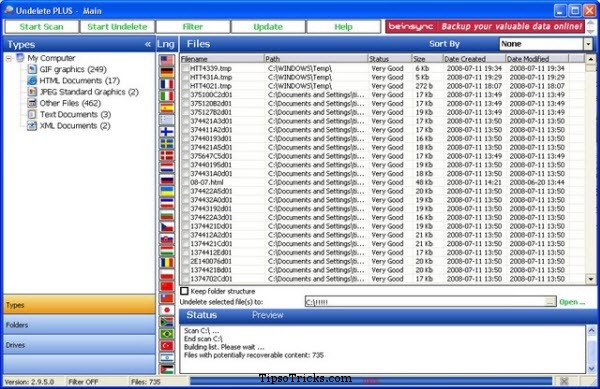Check the box next to 1374702Cd01
This screenshot has width=600, height=389.
pyautogui.click(x=186, y=279)
